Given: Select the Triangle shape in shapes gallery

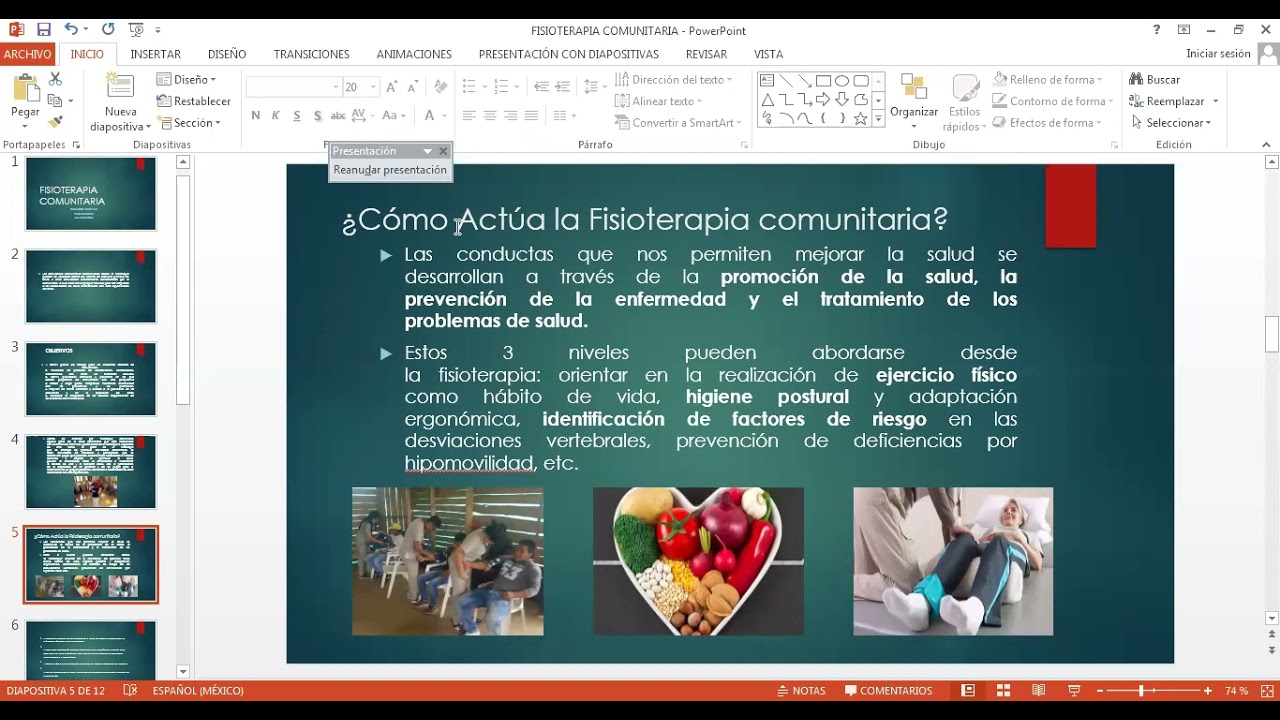Looking at the screenshot, I should (767, 100).
